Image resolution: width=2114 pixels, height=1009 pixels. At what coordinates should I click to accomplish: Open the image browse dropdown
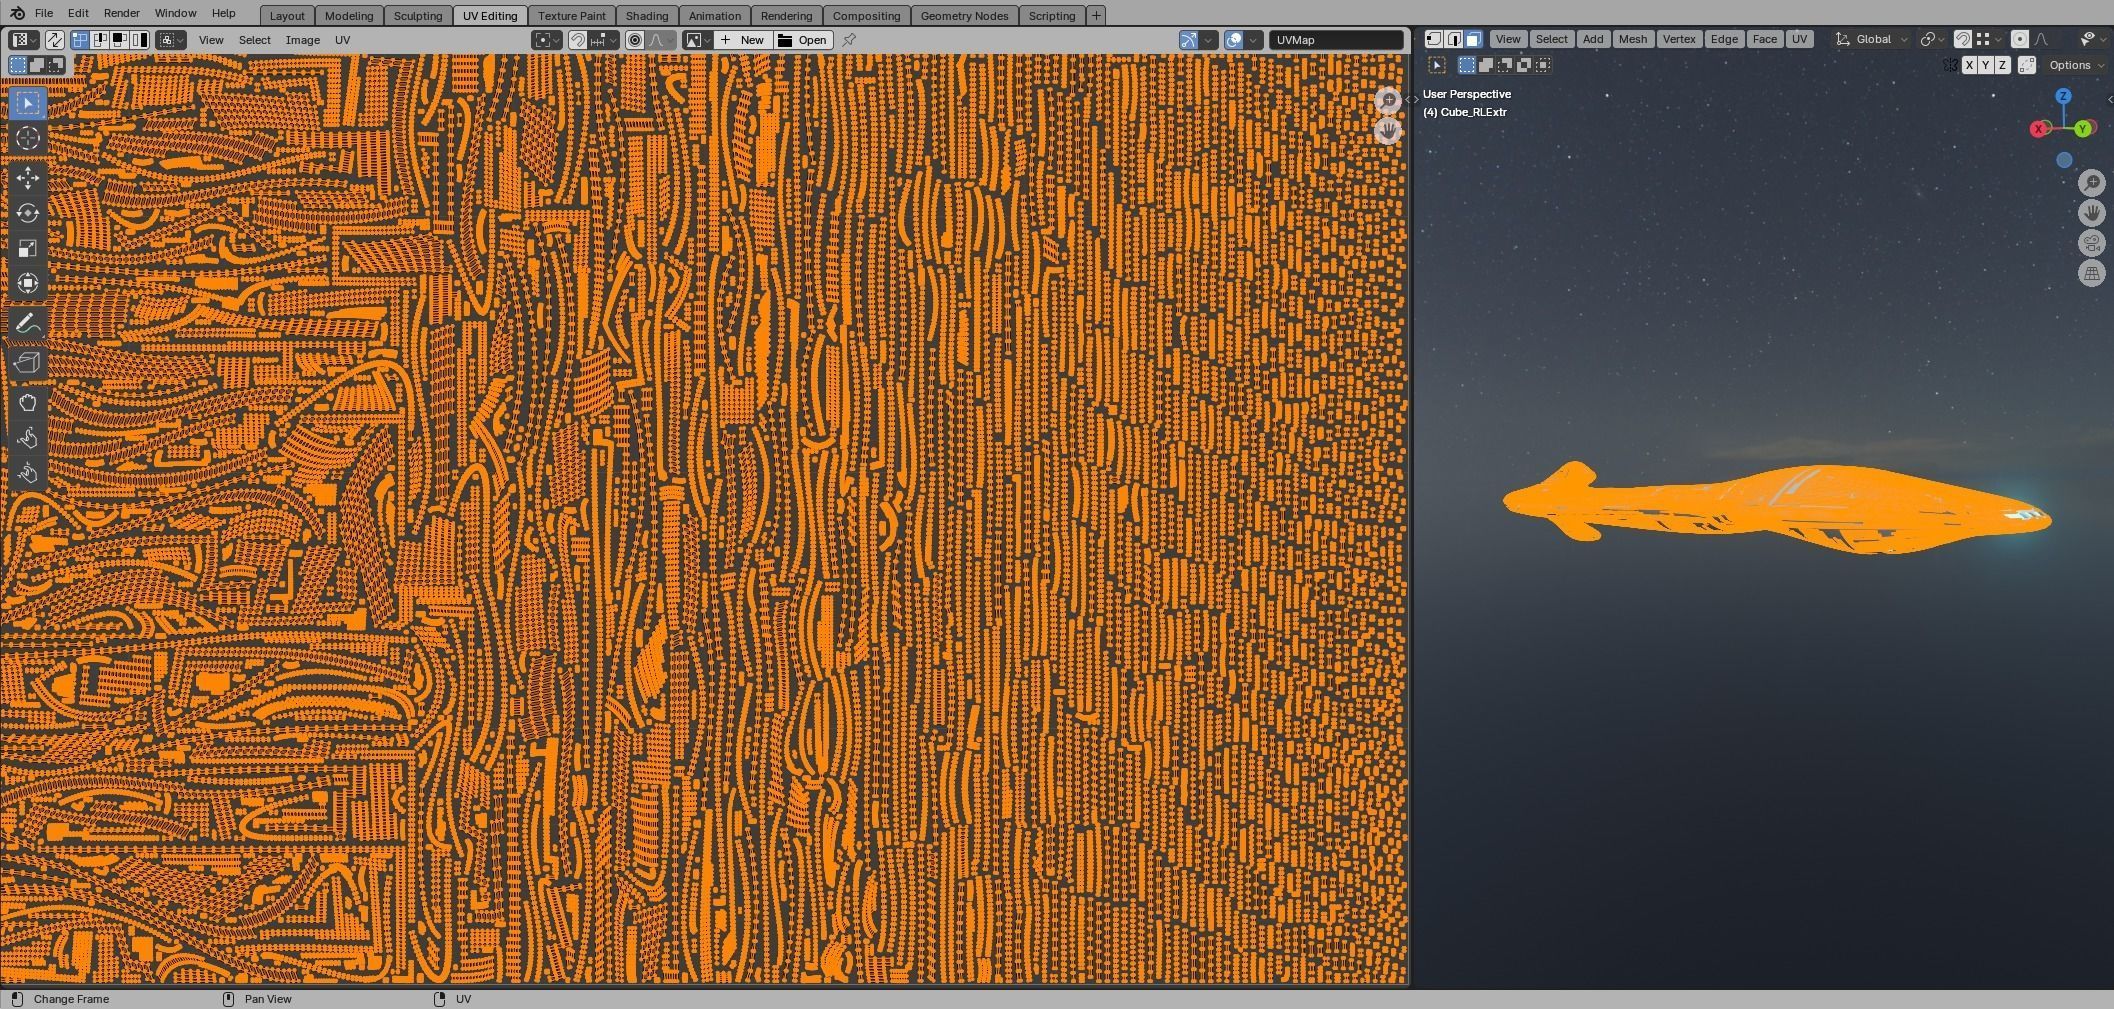(697, 40)
